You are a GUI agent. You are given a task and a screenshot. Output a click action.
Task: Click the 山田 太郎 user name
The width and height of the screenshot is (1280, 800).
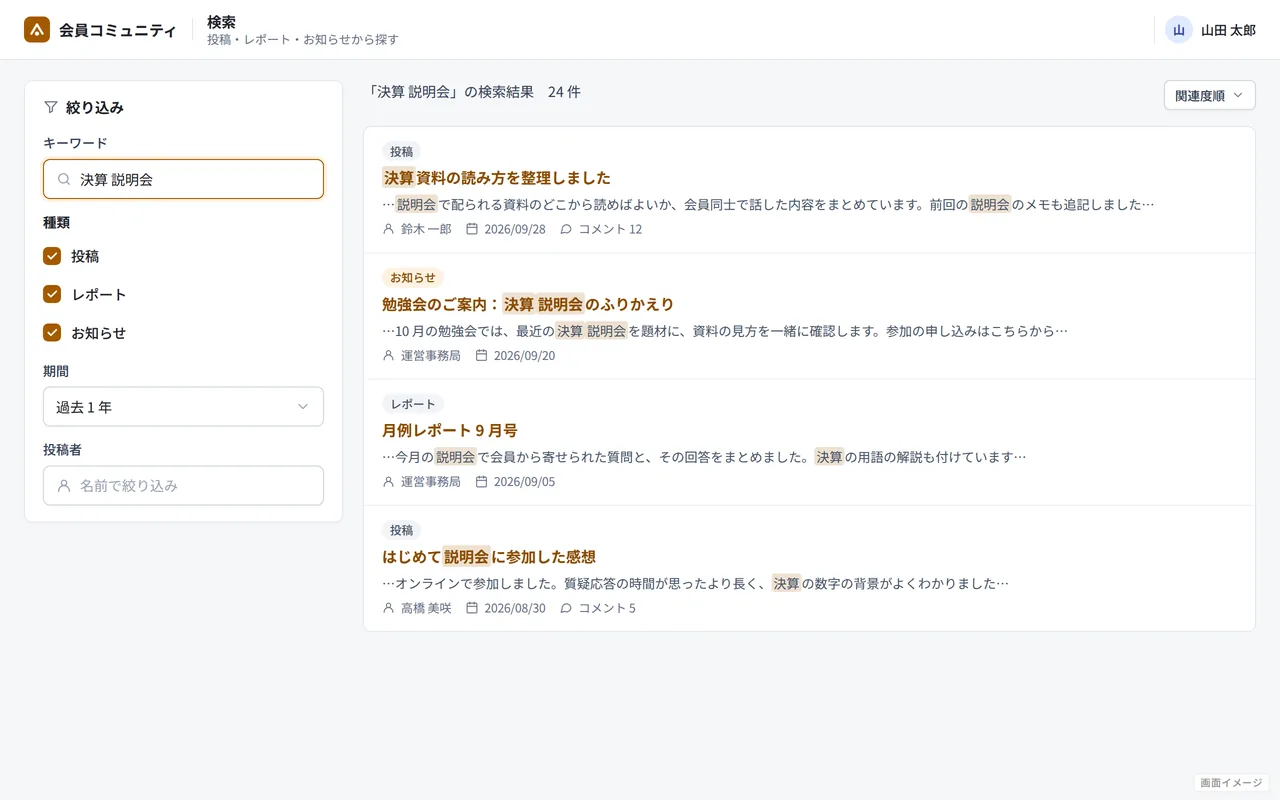coord(1228,30)
